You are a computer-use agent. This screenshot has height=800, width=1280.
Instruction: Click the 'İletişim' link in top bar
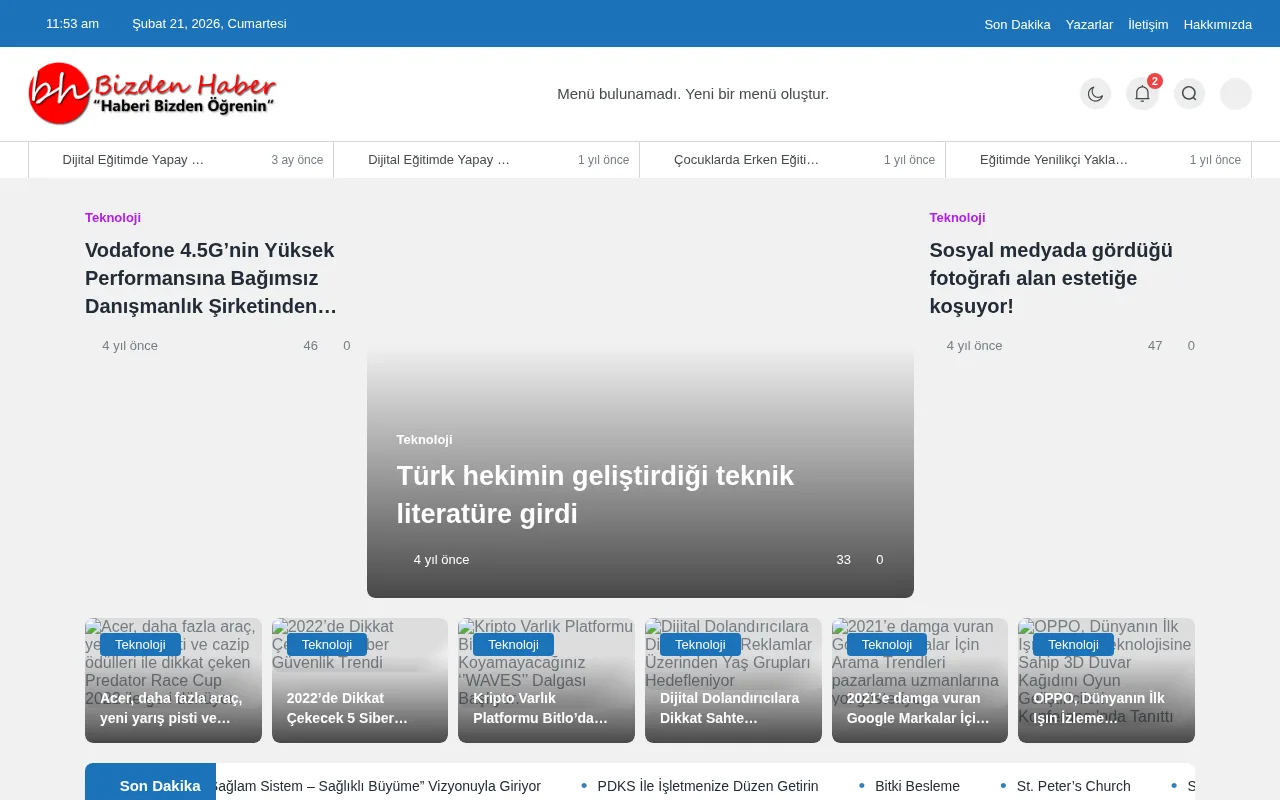click(1148, 24)
